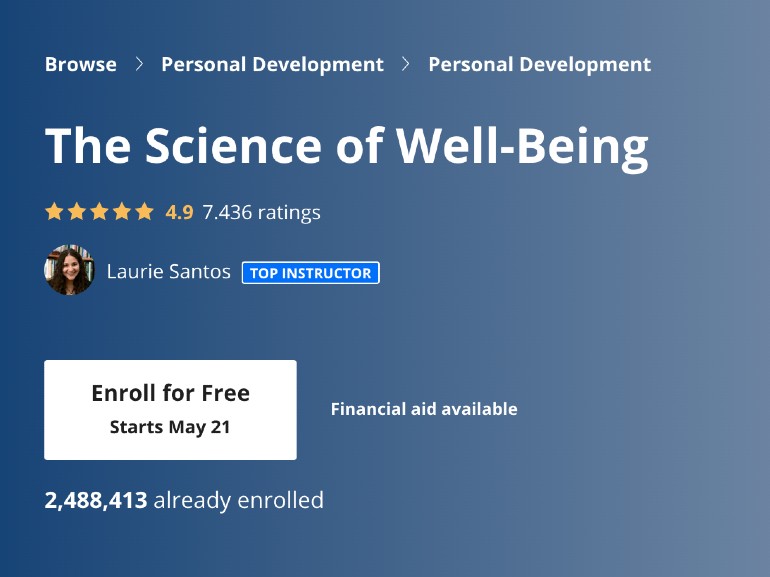Viewport: 770px width, 577px height.
Task: Click the first rating star
Action: click(x=54, y=212)
